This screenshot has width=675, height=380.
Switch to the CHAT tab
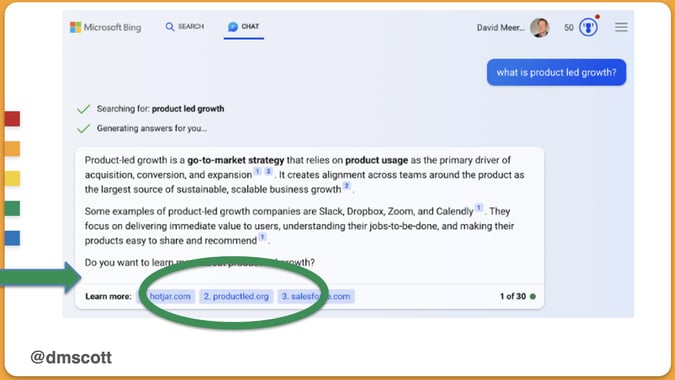[244, 27]
